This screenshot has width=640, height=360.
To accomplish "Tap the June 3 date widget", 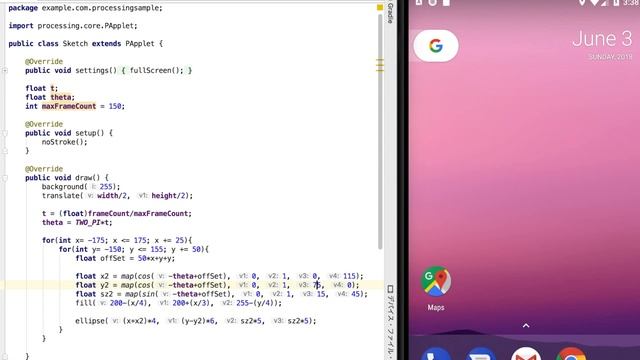I will tap(602, 39).
